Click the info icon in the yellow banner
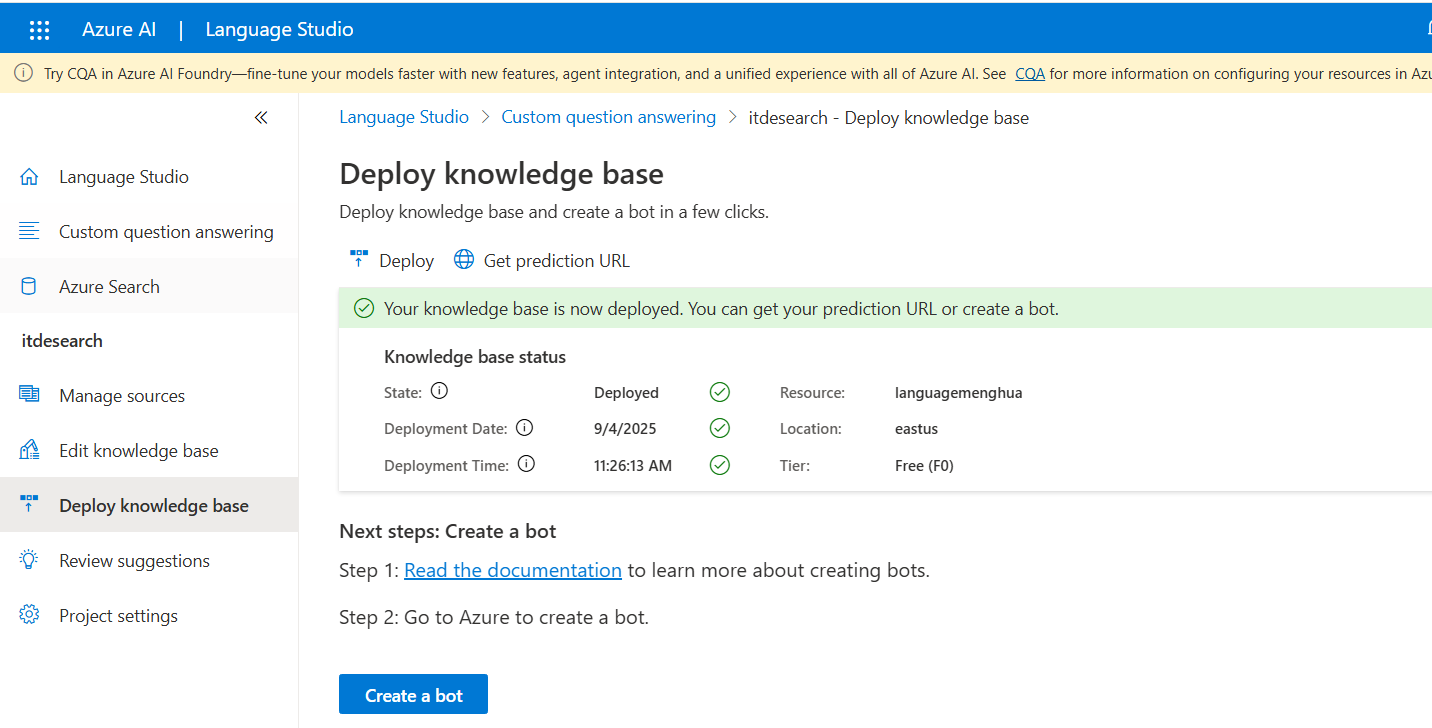This screenshot has height=728, width=1432. pyautogui.click(x=23, y=74)
